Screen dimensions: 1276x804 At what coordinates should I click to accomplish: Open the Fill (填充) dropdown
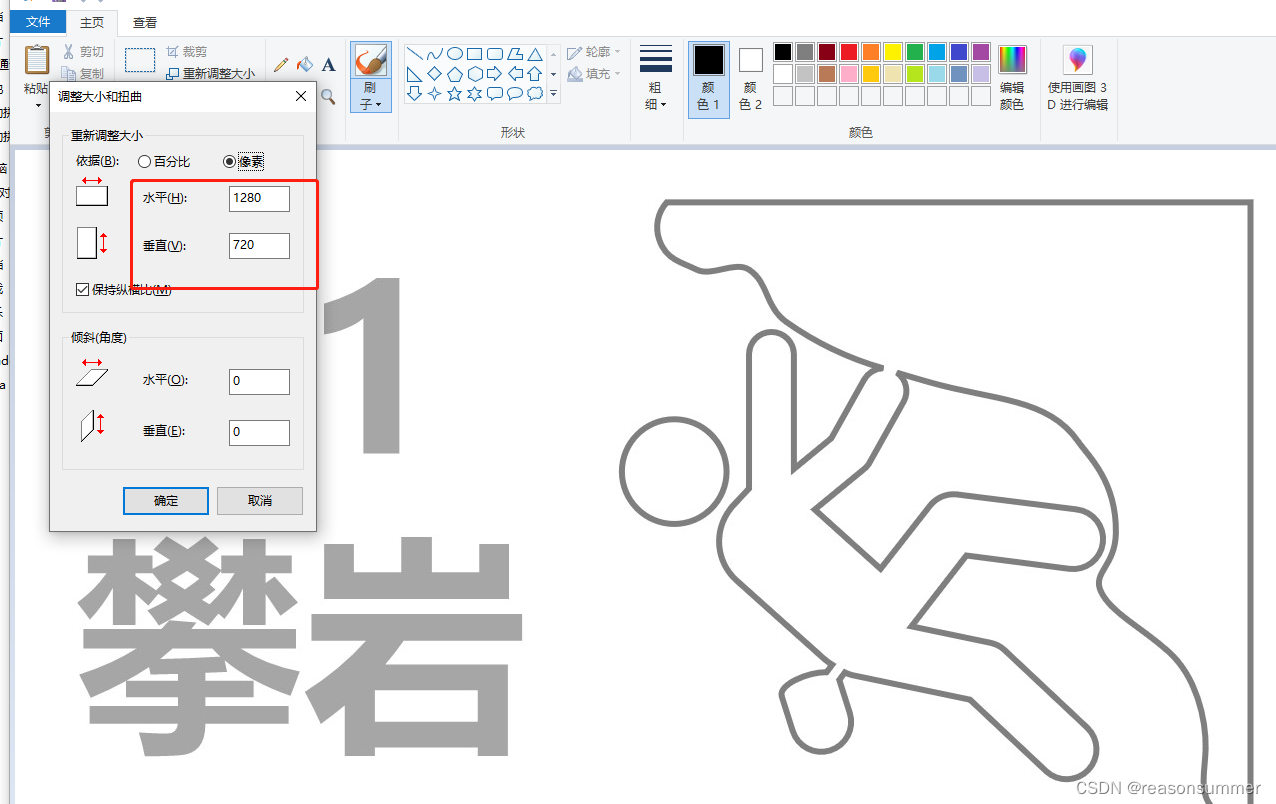point(594,73)
